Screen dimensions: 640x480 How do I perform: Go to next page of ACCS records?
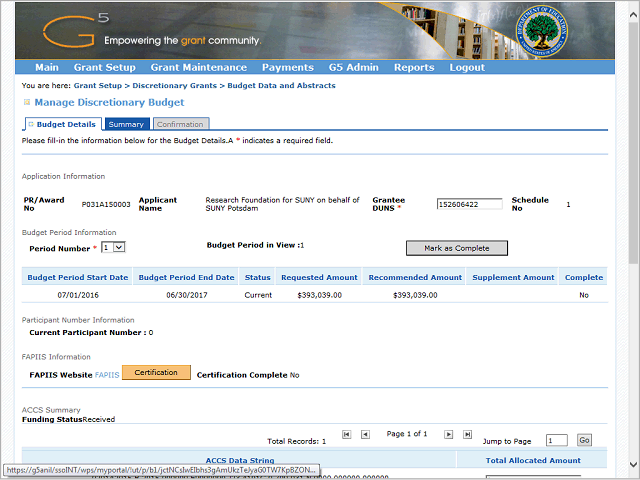click(x=449, y=434)
